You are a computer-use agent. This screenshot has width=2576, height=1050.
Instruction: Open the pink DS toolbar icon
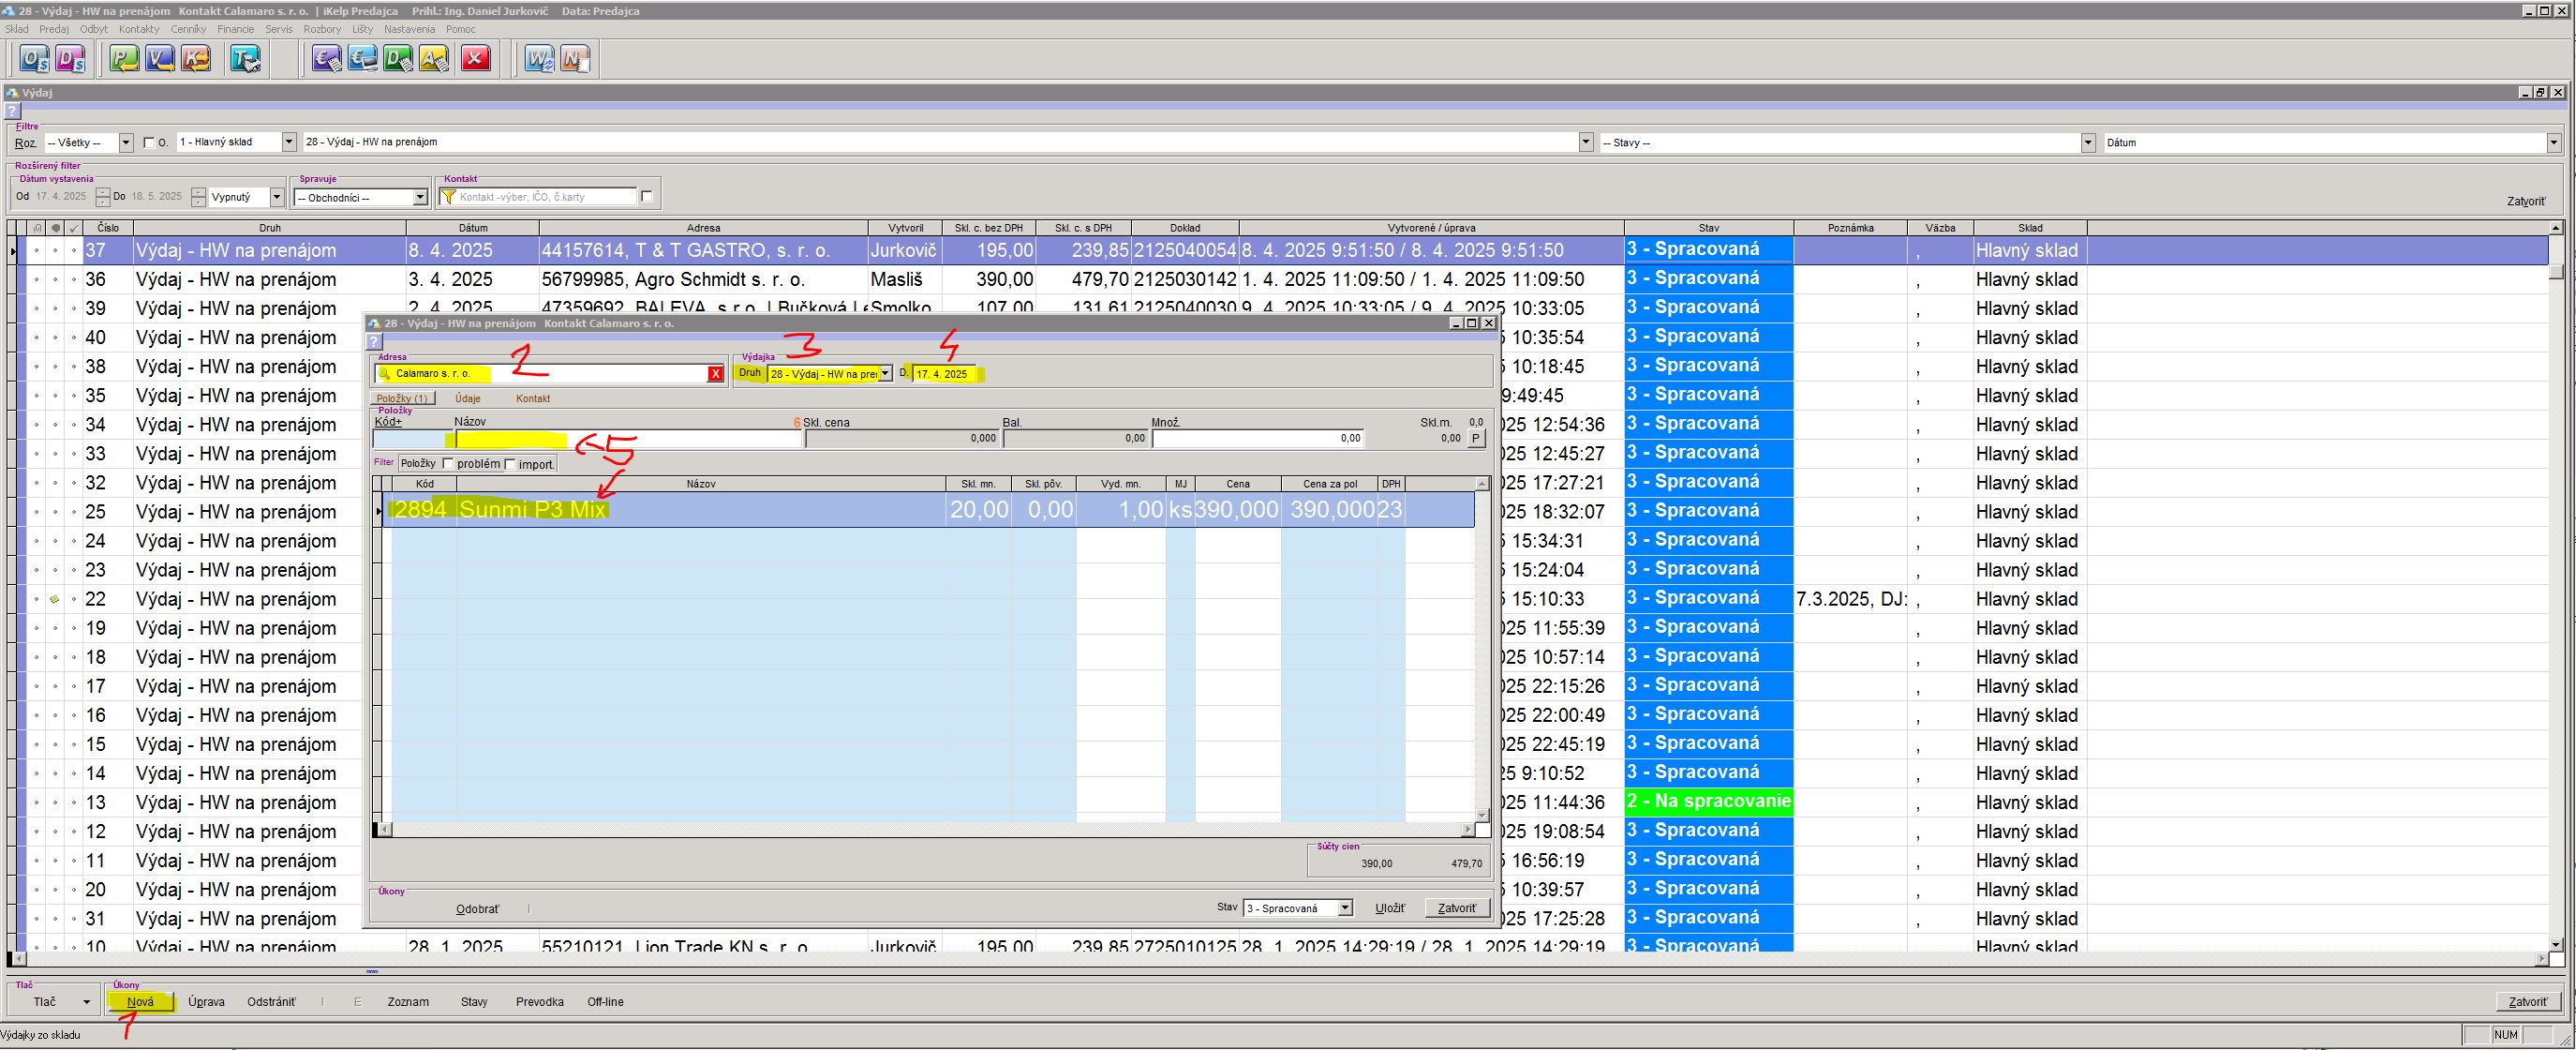[70, 59]
